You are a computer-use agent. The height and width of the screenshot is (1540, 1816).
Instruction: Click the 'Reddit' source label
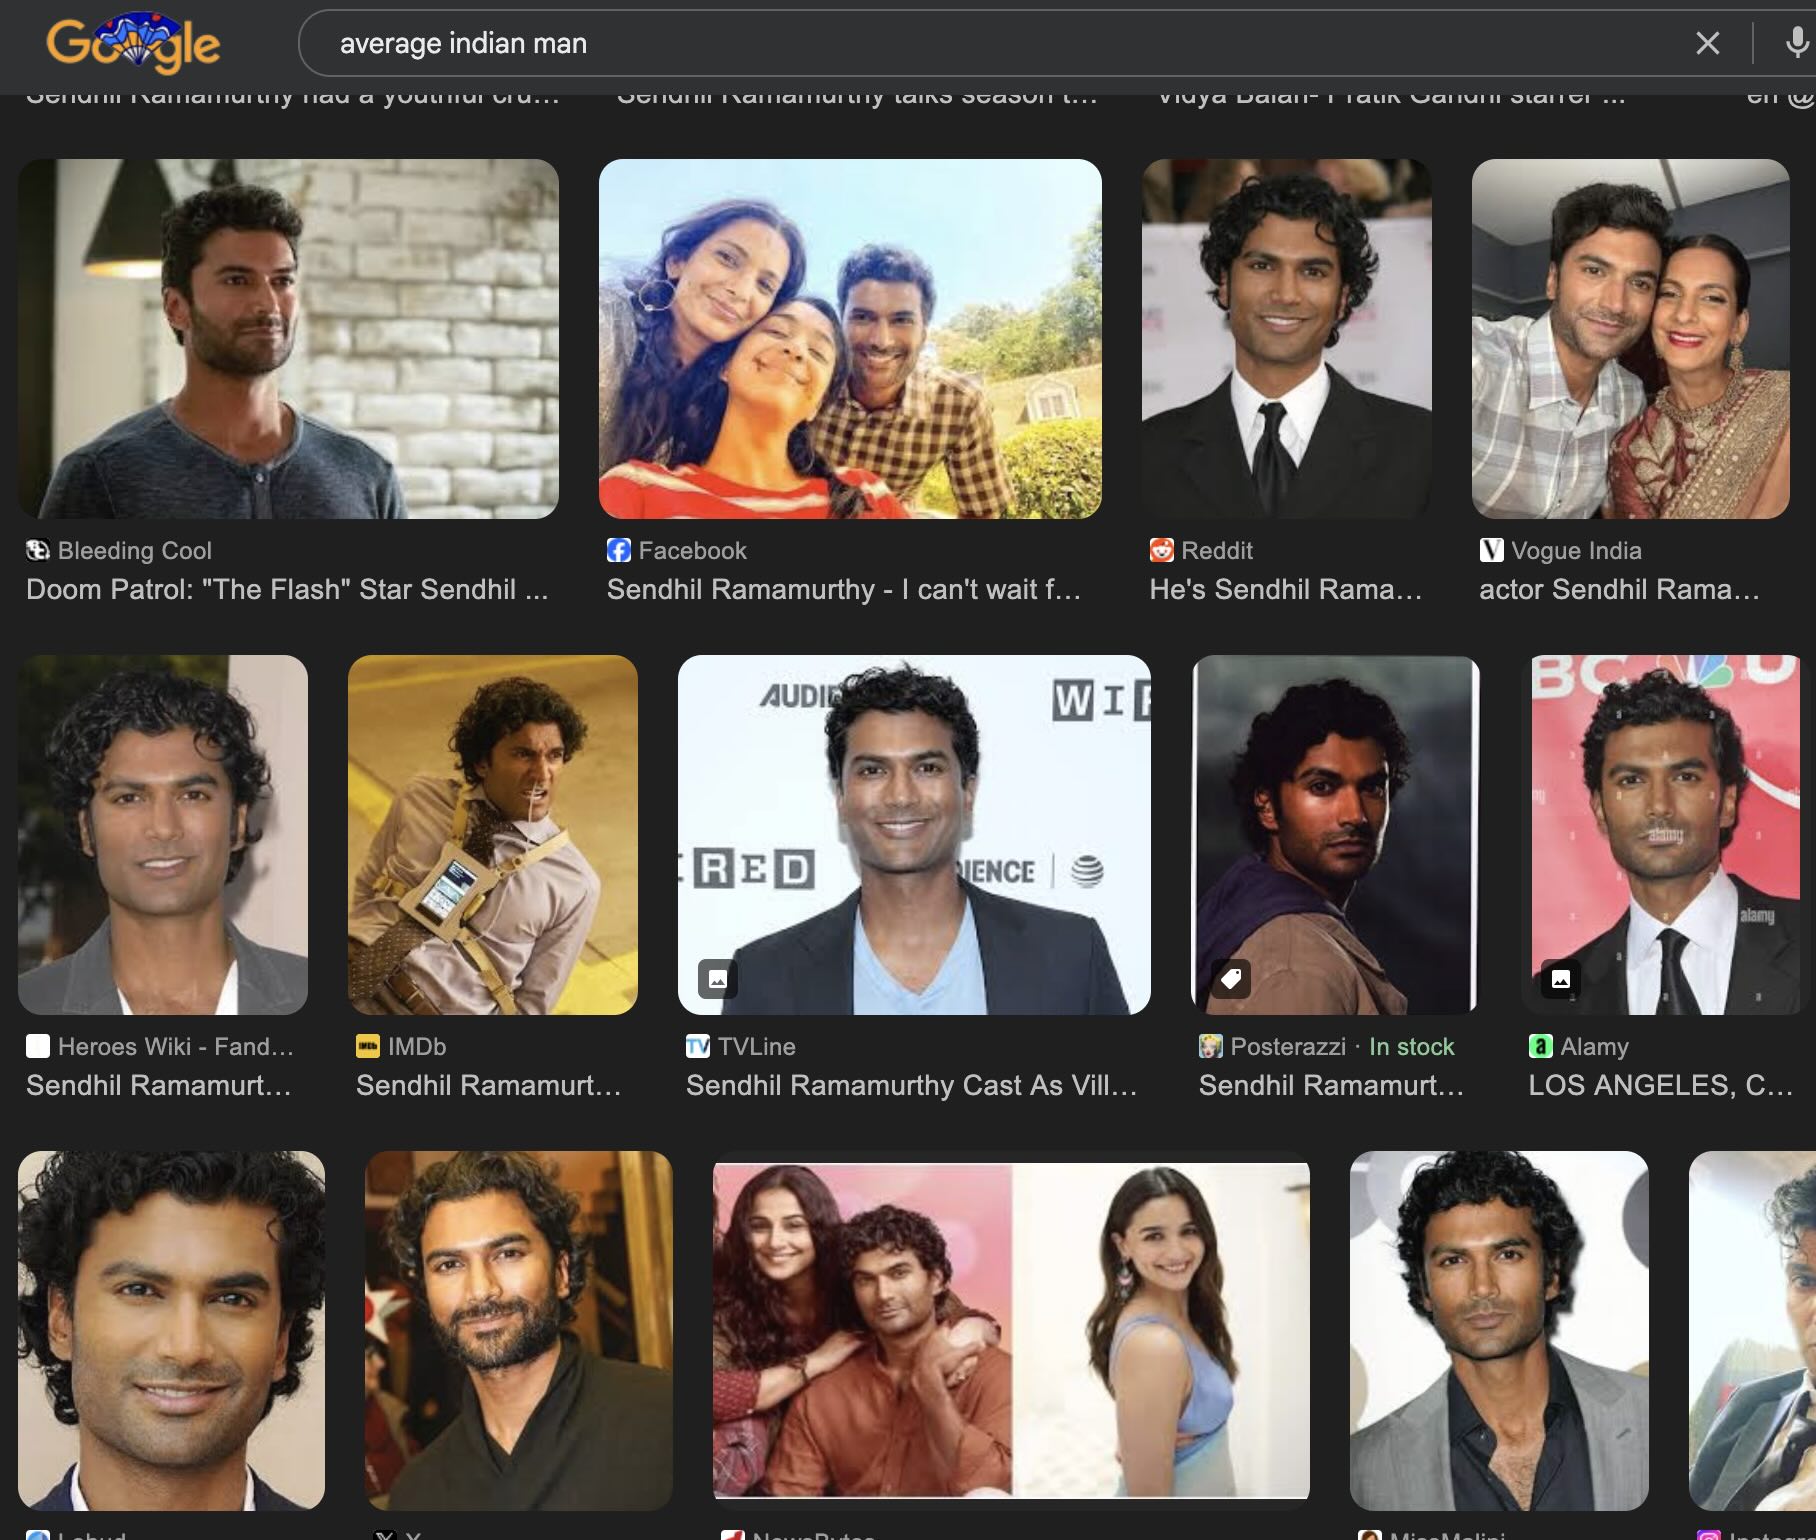1217,550
